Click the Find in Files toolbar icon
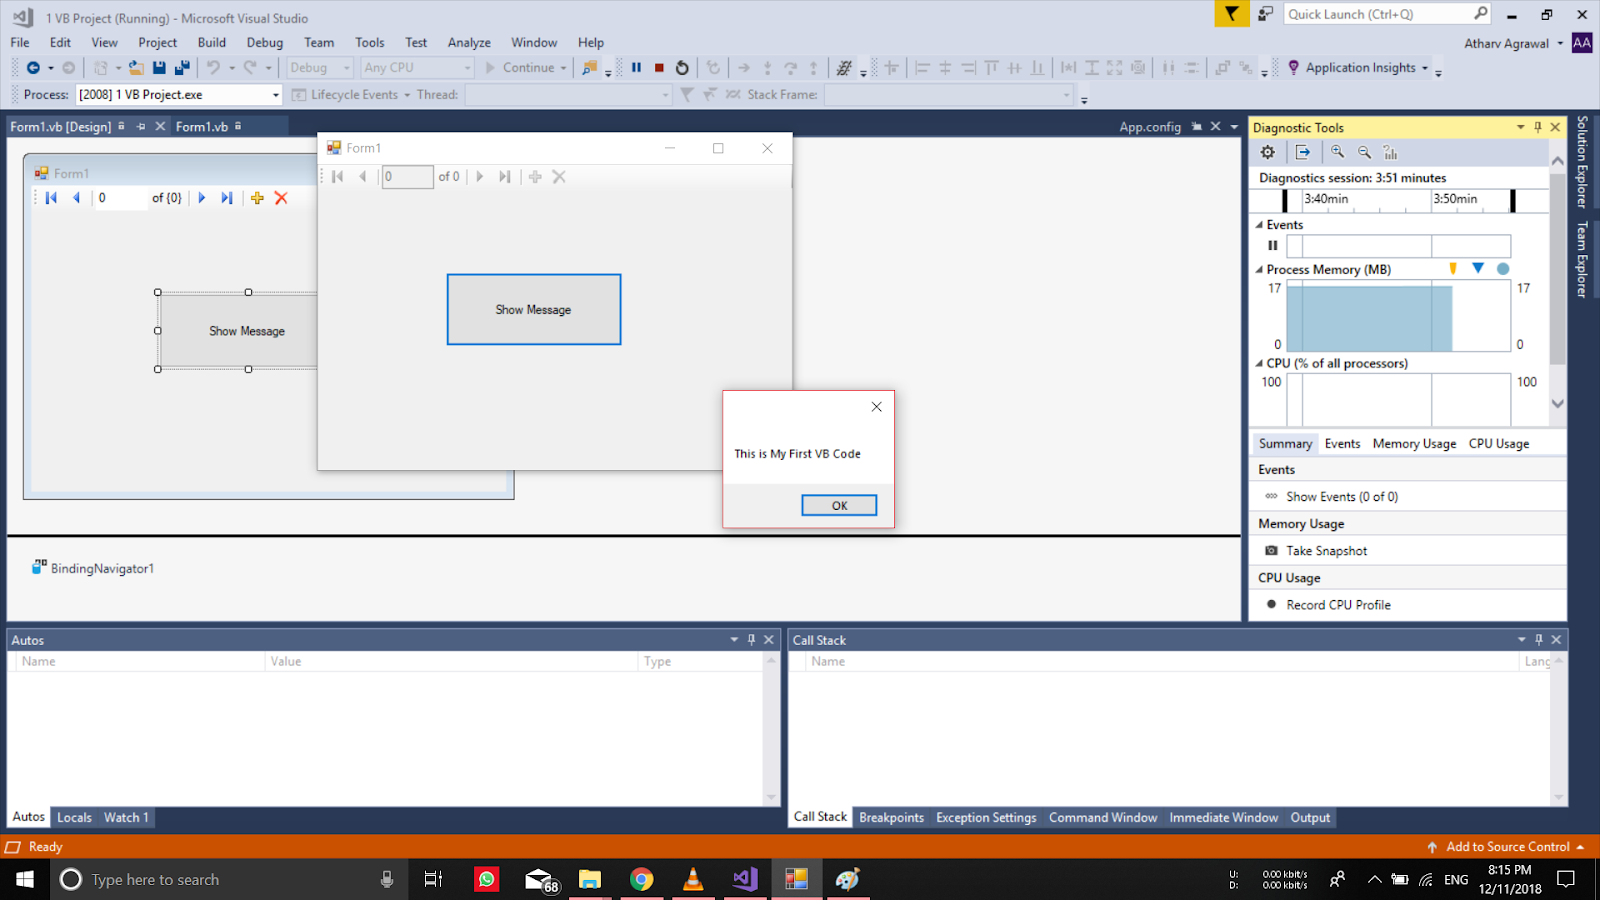The image size is (1600, 900). [590, 68]
